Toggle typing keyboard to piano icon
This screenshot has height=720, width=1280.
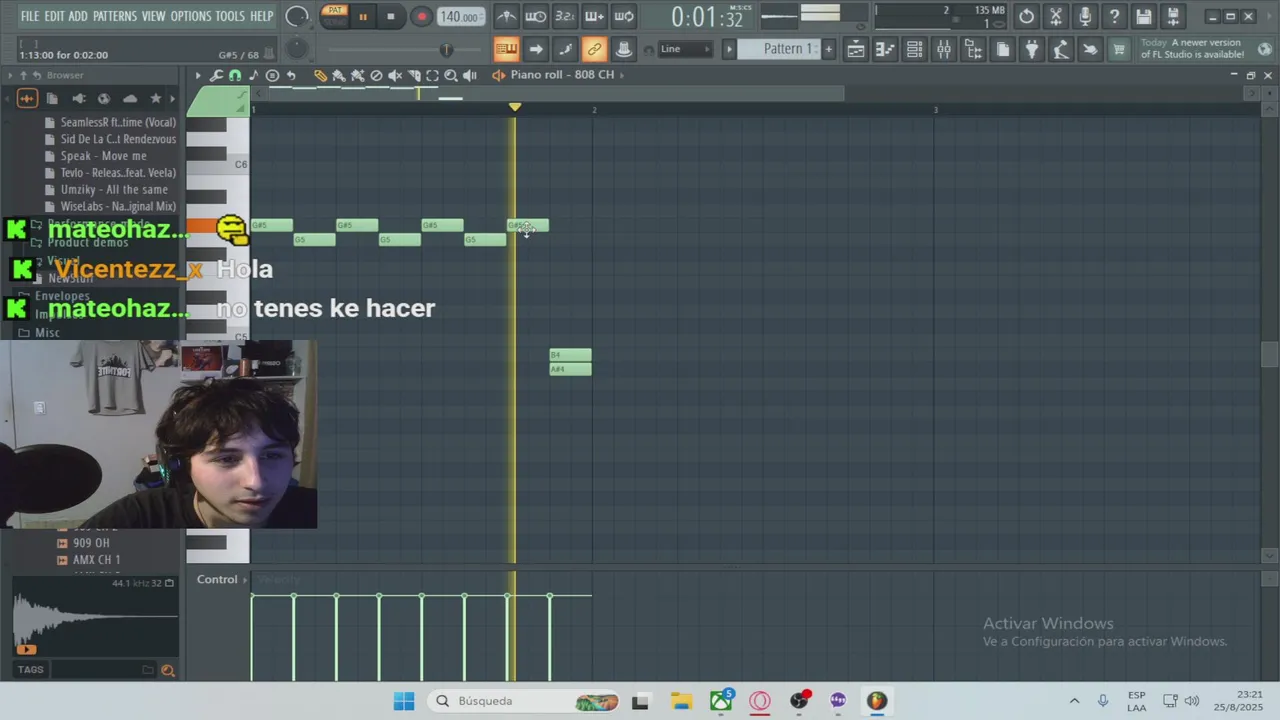pos(506,49)
